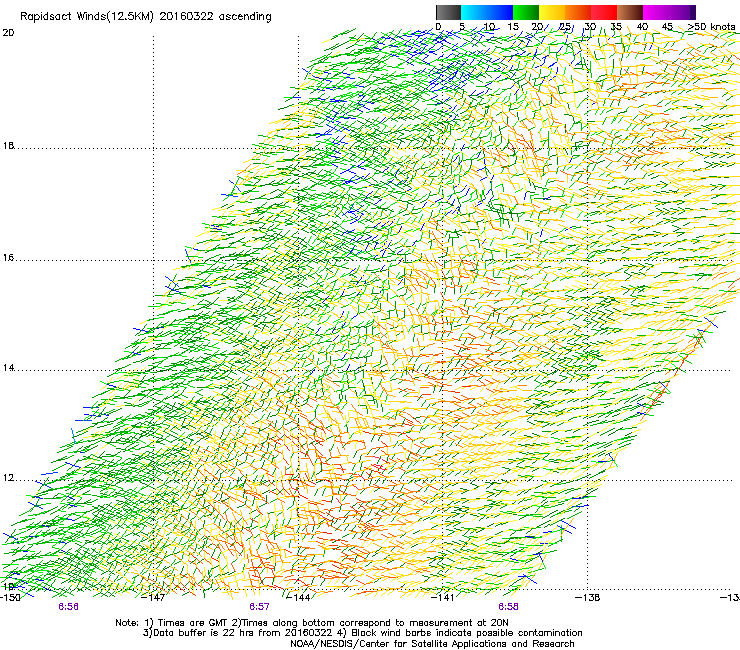Click the '20160322 ascending' date text
The height and width of the screenshot is (650, 740).
(x=215, y=17)
